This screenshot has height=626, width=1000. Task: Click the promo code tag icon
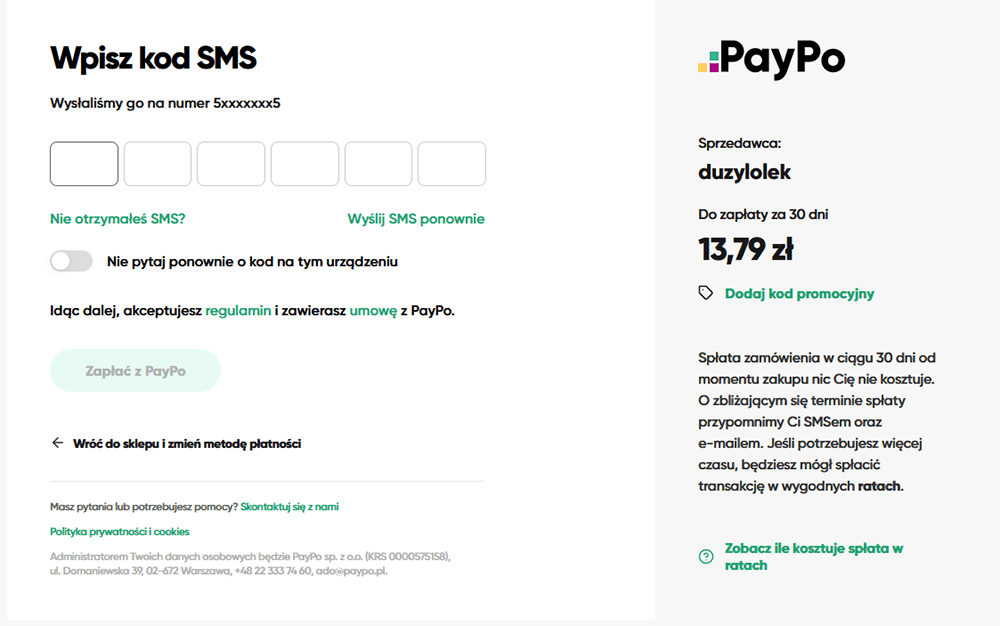tap(705, 293)
